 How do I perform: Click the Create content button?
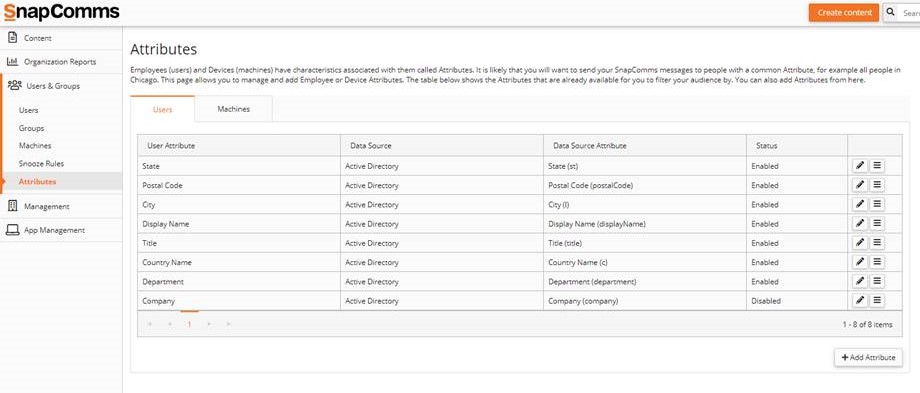tap(844, 12)
